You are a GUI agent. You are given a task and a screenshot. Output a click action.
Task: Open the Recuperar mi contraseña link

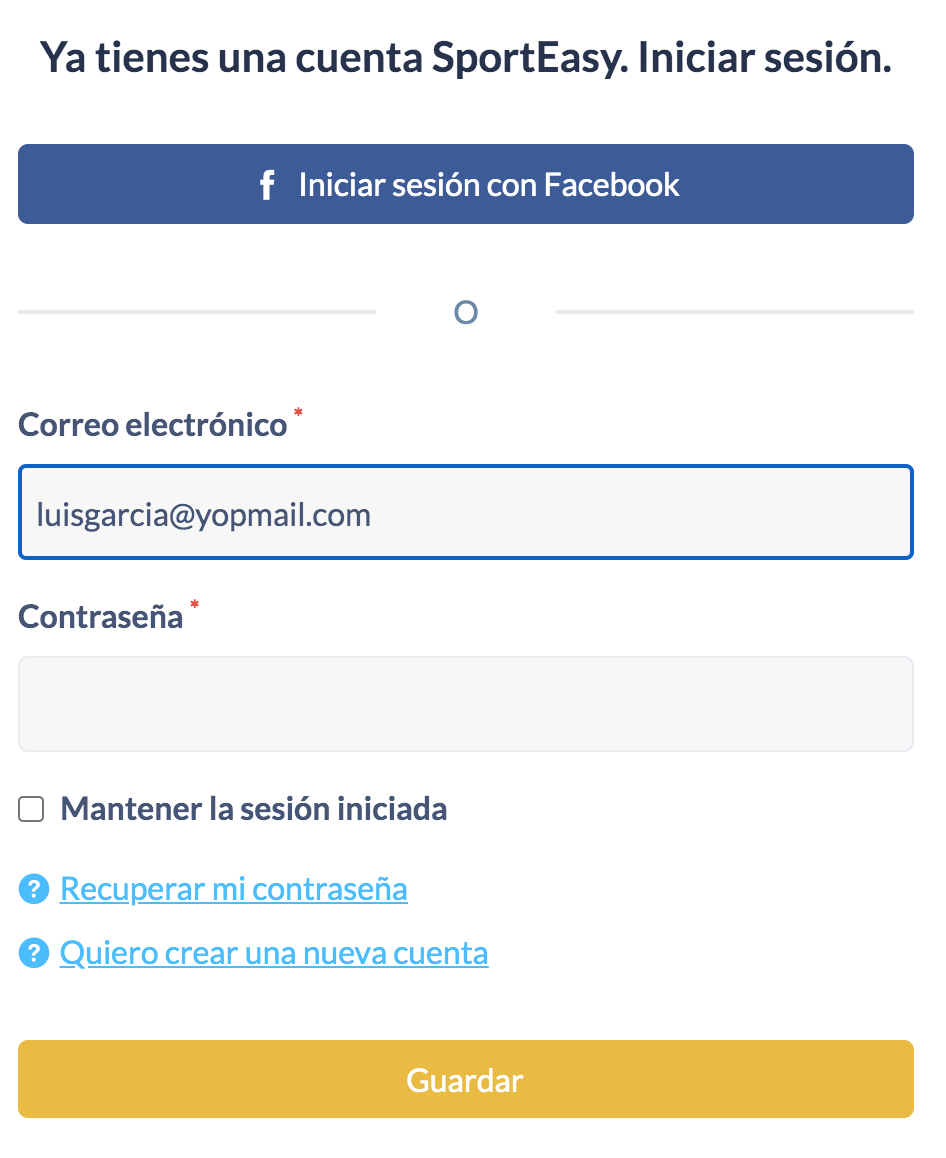point(234,888)
